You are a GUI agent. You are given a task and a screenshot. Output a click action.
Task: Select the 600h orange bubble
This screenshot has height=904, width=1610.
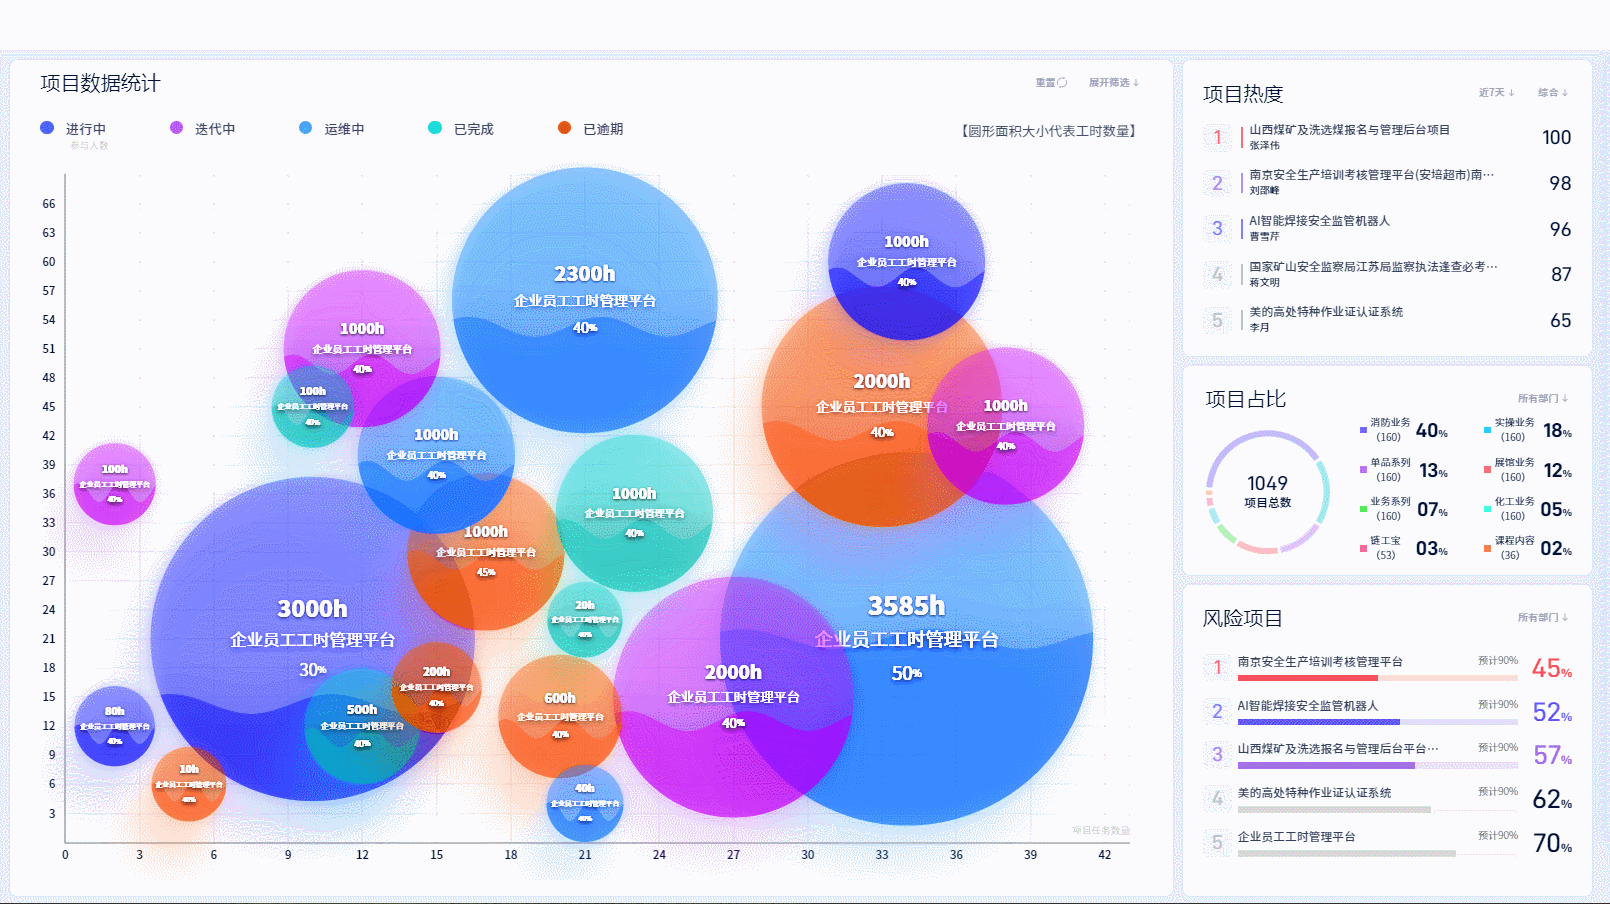(x=560, y=716)
